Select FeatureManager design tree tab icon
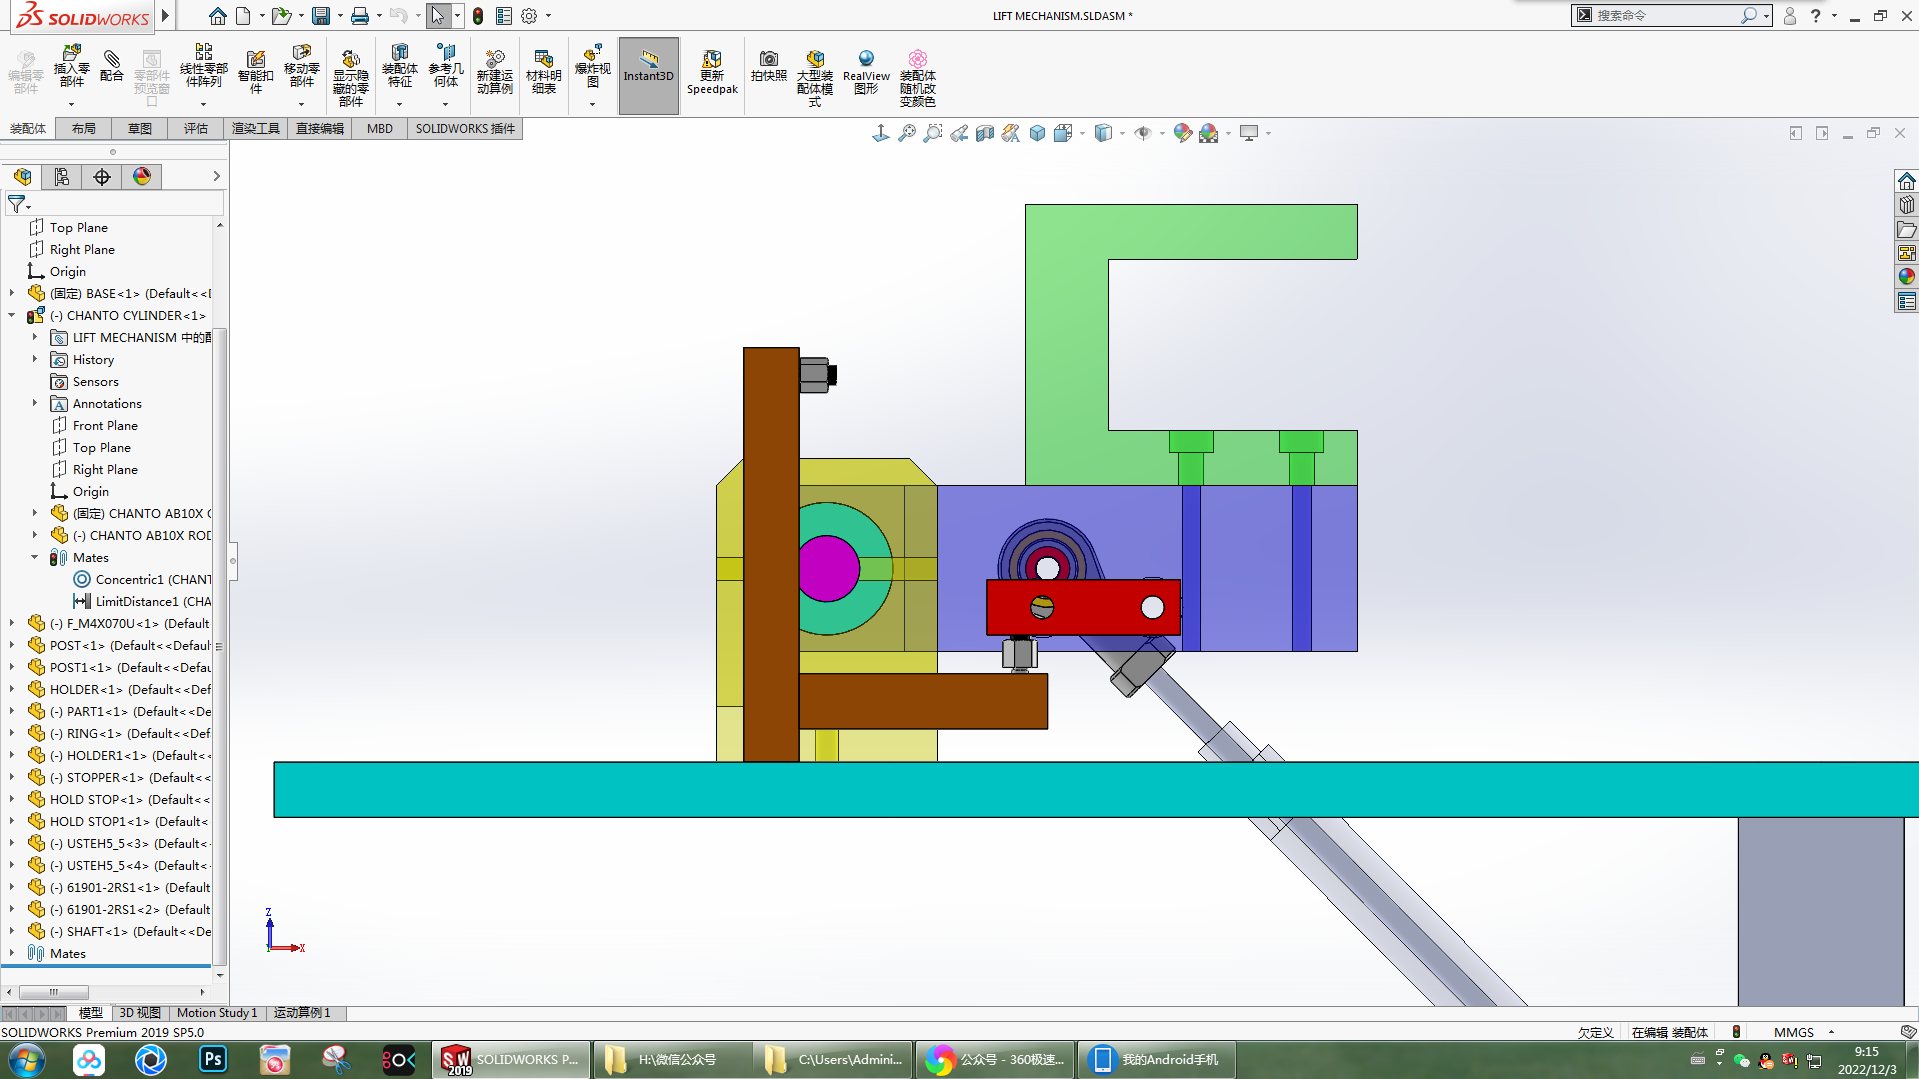1919x1079 pixels. tap(22, 177)
